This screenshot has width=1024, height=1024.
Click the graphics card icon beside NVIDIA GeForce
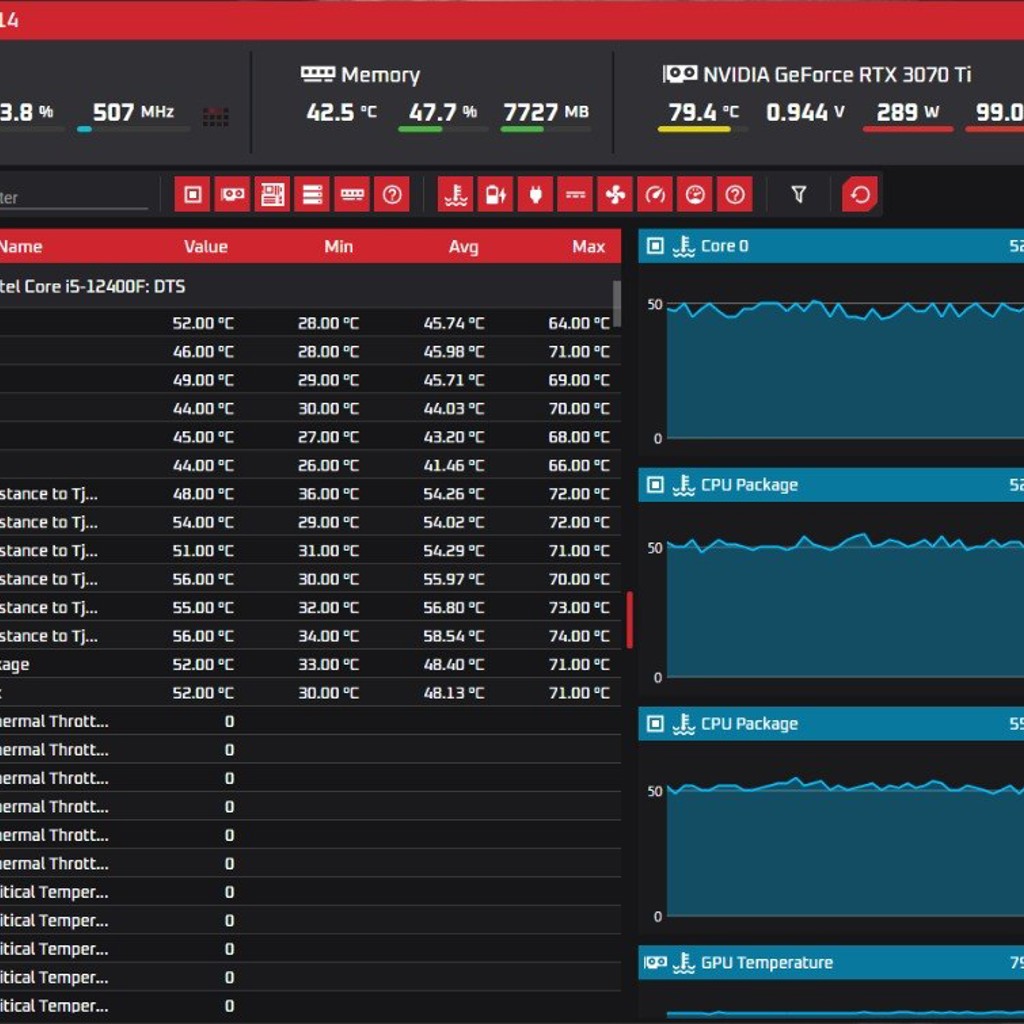(x=680, y=74)
